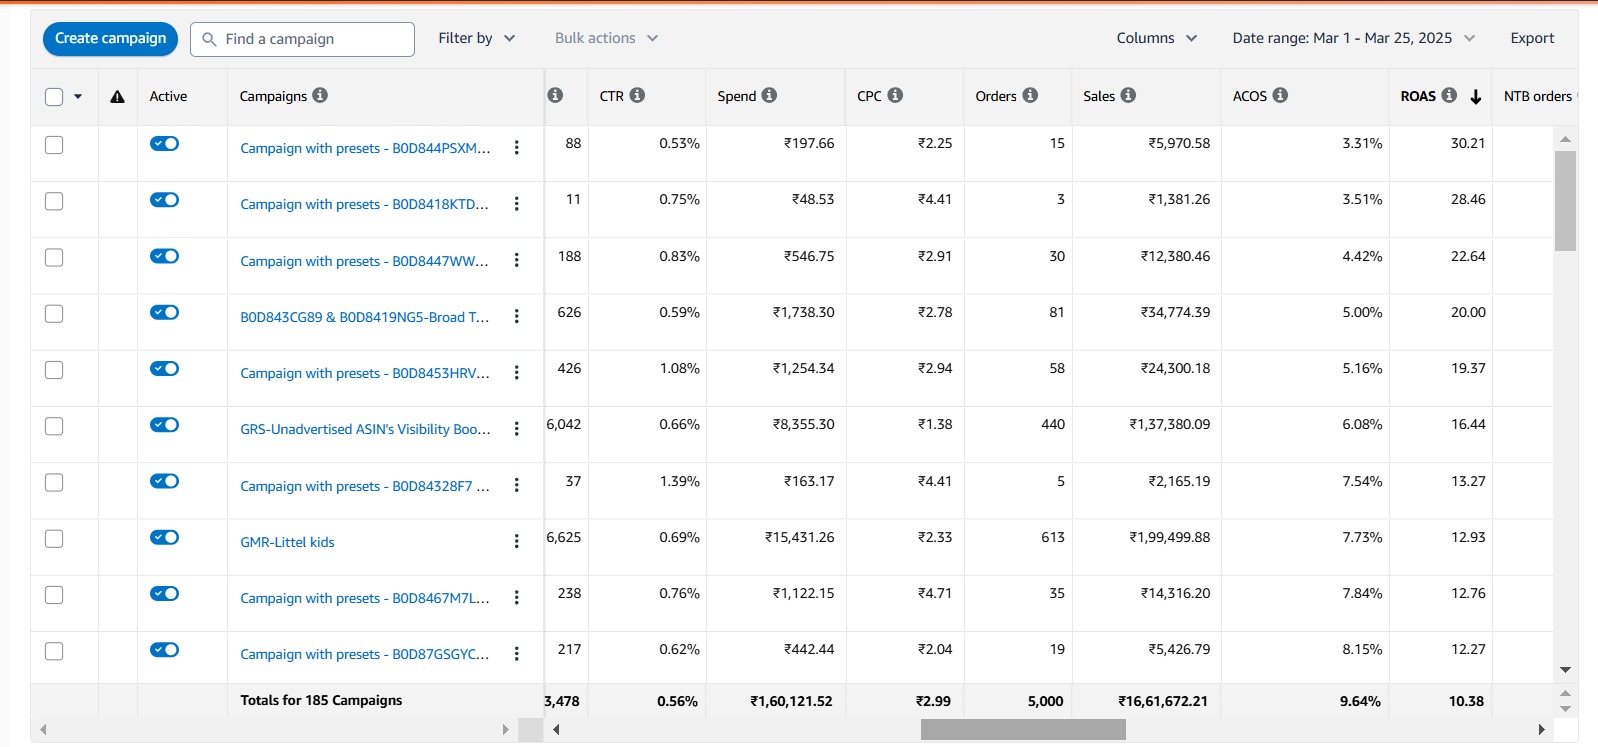
Task: Expand the select-all checkbox caret menu
Action: [78, 97]
